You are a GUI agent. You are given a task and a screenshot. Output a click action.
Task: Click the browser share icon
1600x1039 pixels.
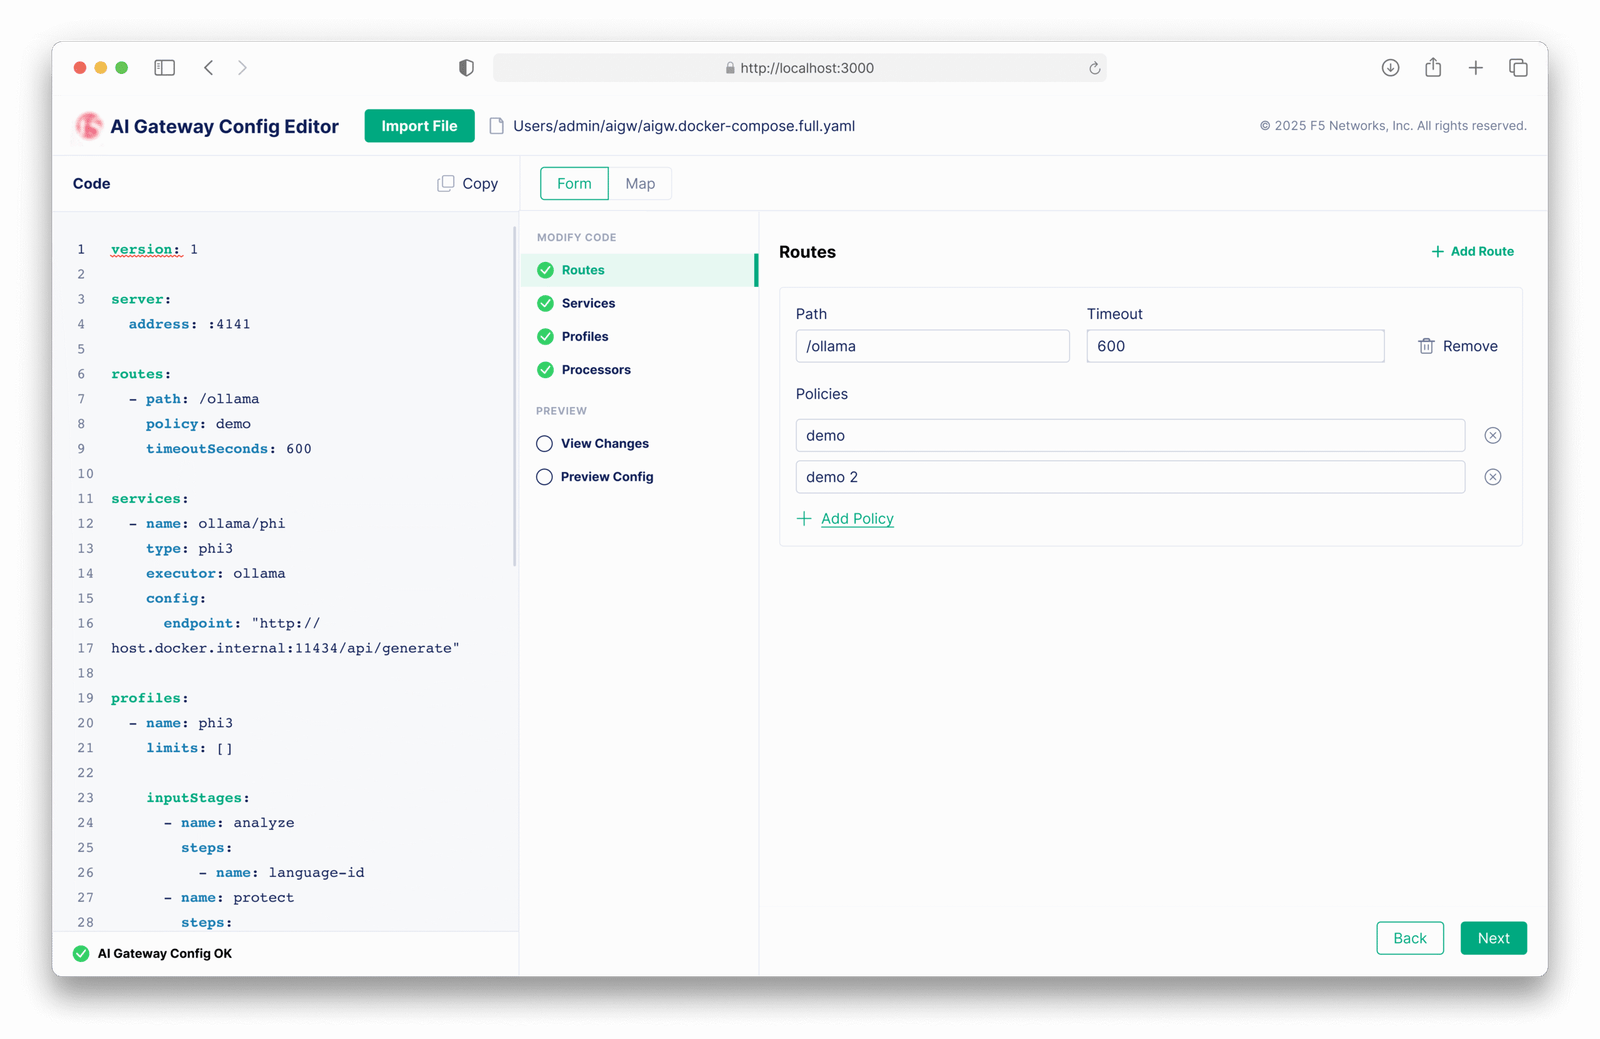[1433, 68]
